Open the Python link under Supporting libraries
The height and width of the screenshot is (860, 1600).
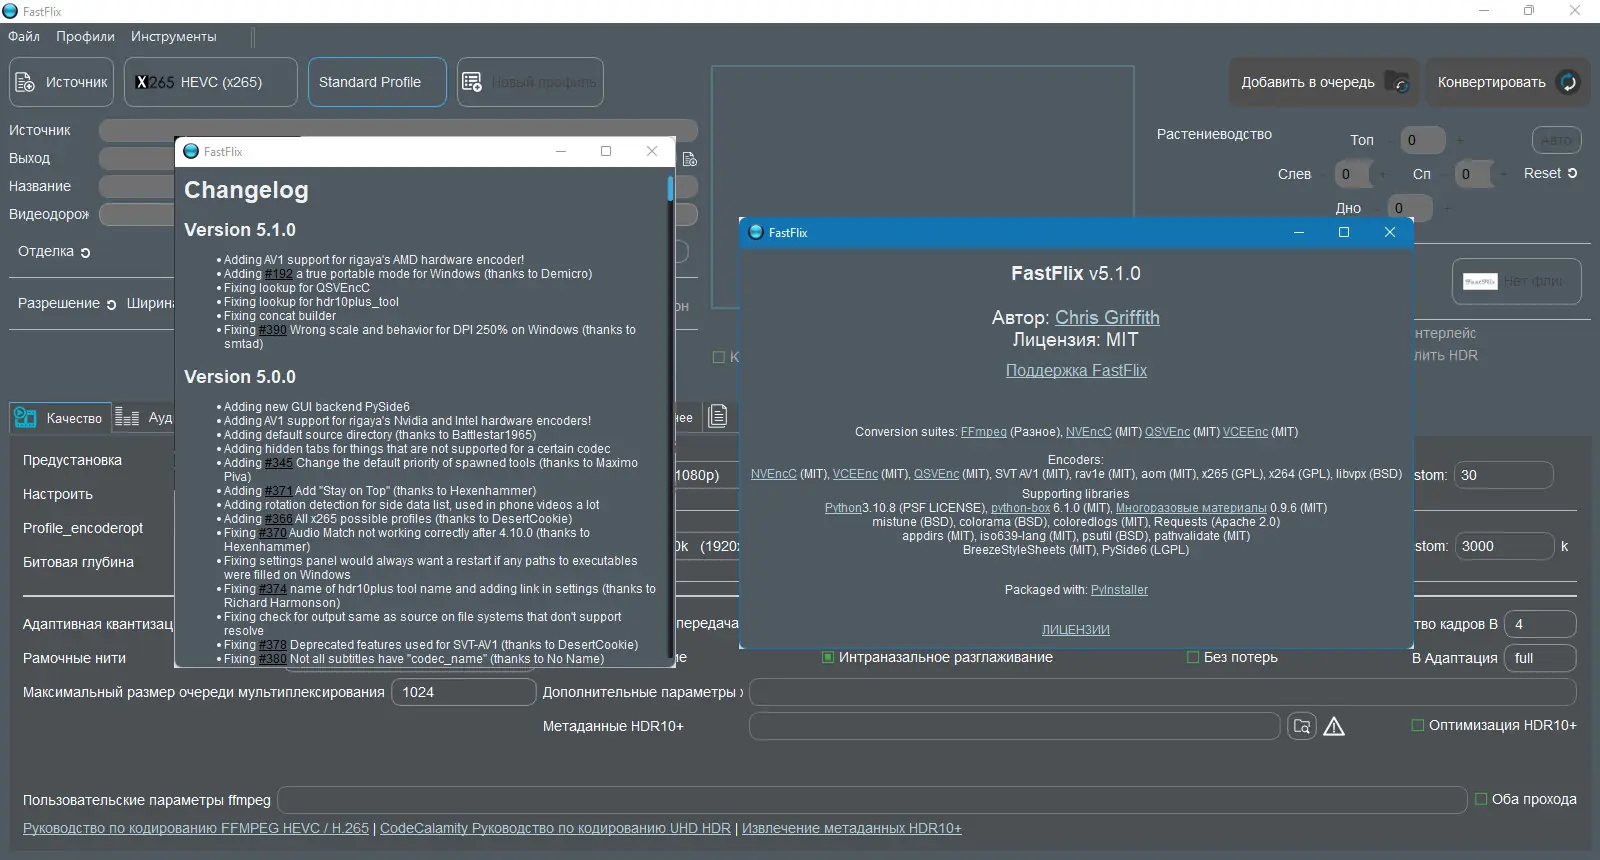pyautogui.click(x=843, y=508)
